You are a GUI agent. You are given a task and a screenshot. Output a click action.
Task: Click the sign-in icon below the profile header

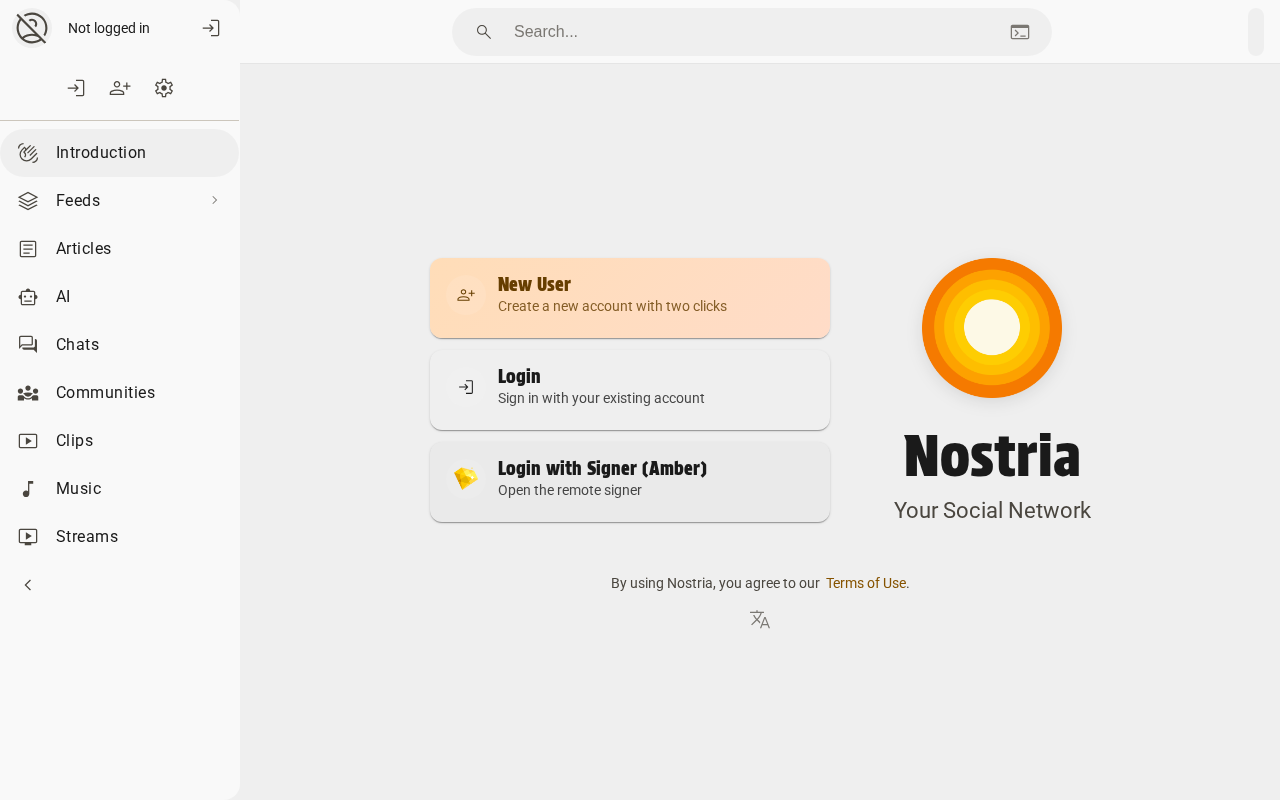click(x=76, y=88)
